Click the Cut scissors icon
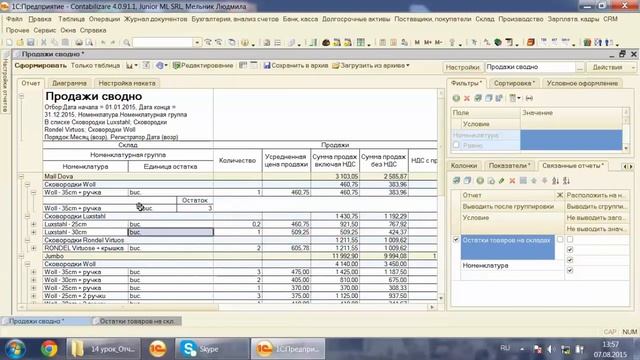 [44, 42]
